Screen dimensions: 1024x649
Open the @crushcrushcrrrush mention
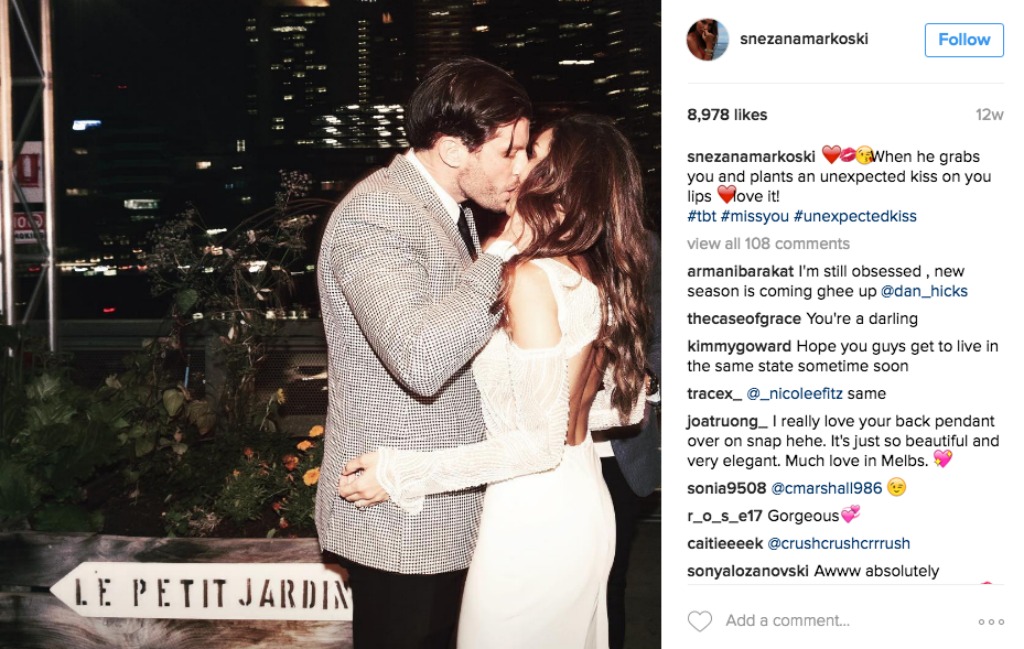pyautogui.click(x=839, y=543)
